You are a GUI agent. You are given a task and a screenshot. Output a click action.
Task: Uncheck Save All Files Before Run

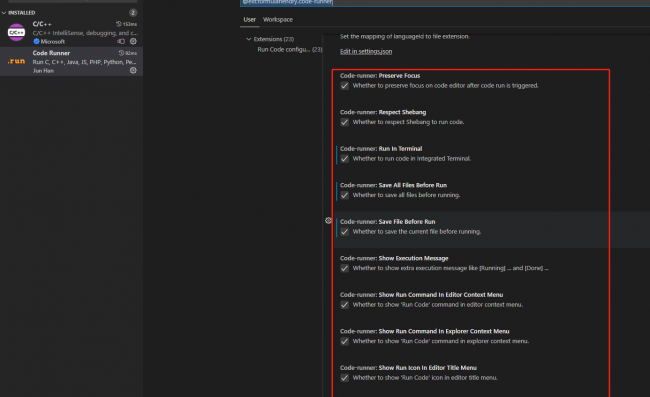[344, 195]
